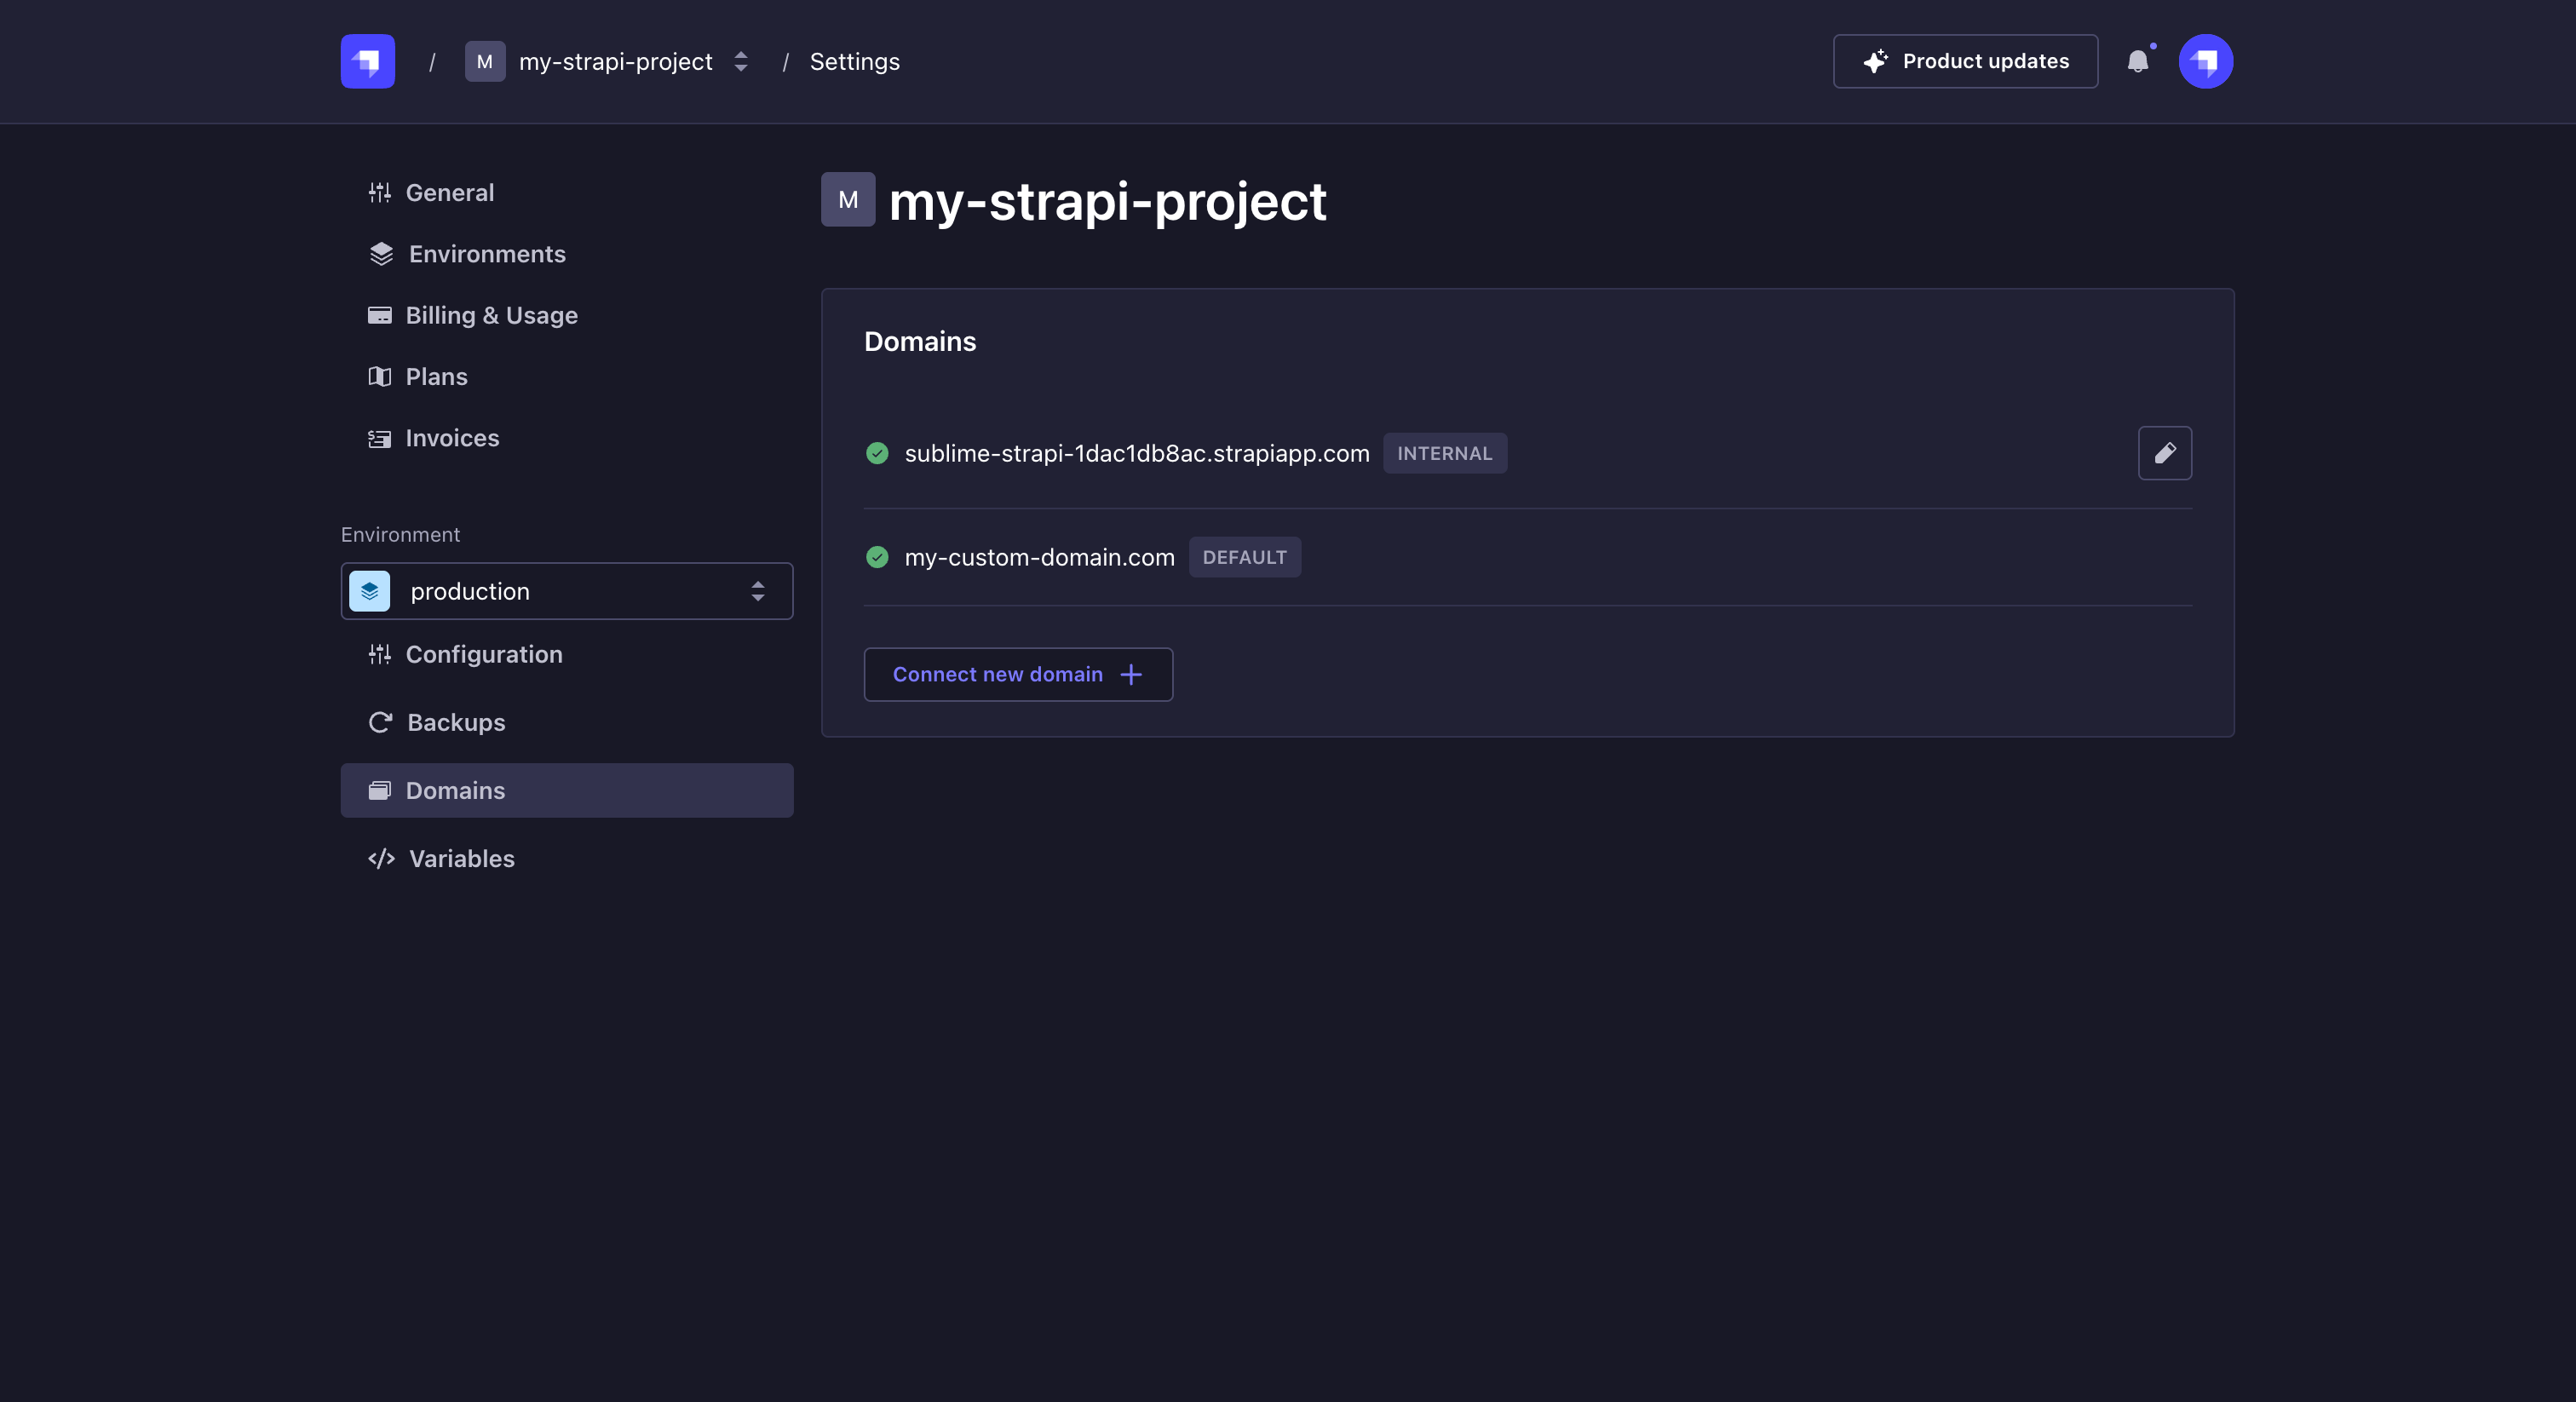The height and width of the screenshot is (1402, 2576).
Task: Open the Strapi Cloud home logo
Action: click(x=367, y=61)
